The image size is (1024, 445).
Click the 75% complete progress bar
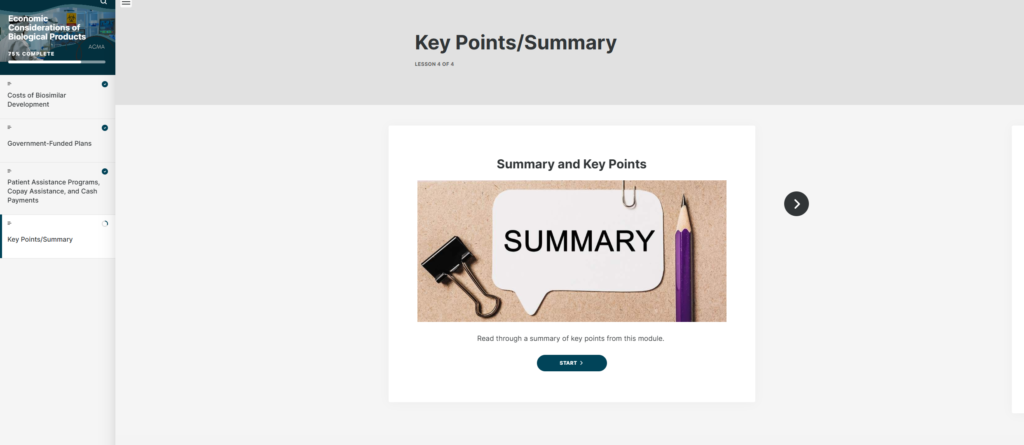(x=57, y=62)
